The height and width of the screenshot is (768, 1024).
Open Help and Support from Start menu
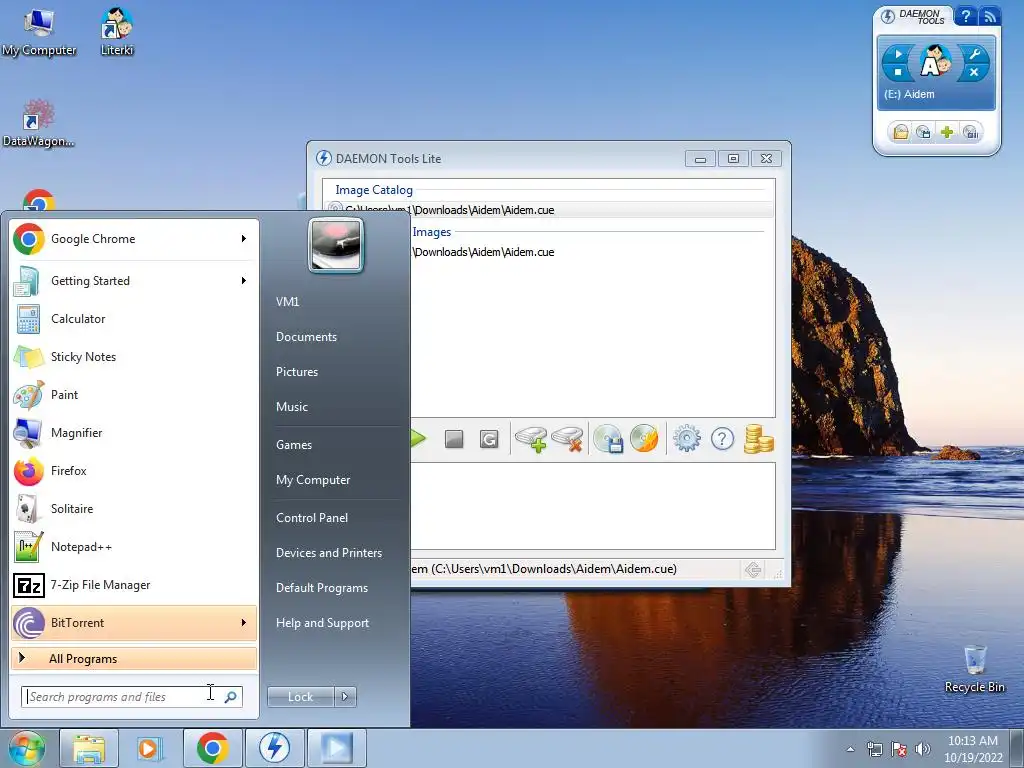click(322, 623)
